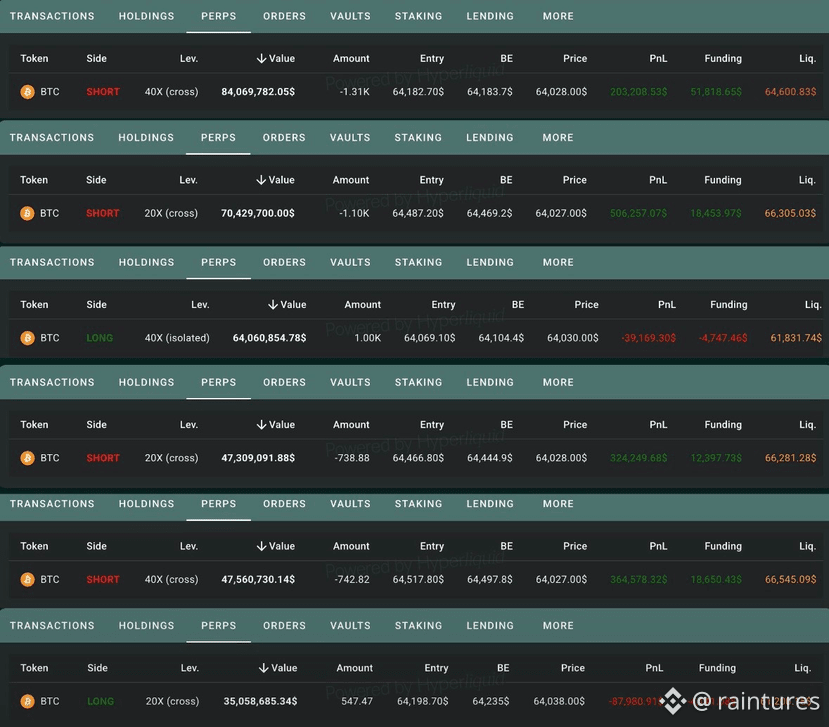The width and height of the screenshot is (829, 727).
Task: Click amount -1.31K
Action: point(354,92)
